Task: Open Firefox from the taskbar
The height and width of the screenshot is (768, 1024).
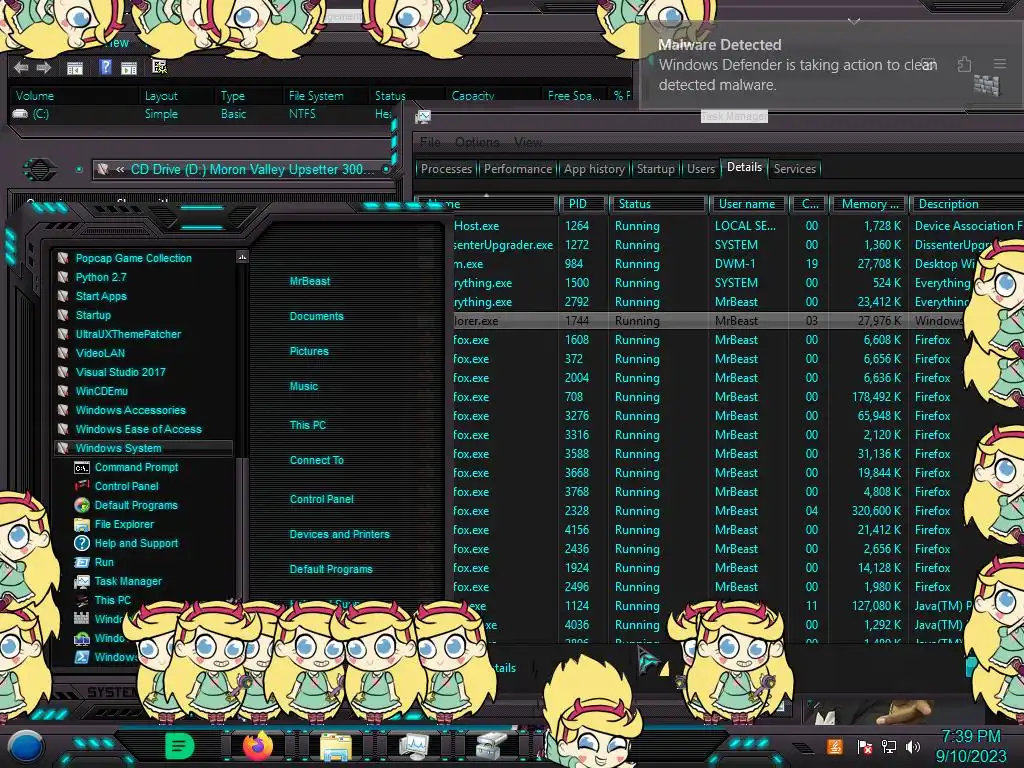Action: tap(257, 745)
